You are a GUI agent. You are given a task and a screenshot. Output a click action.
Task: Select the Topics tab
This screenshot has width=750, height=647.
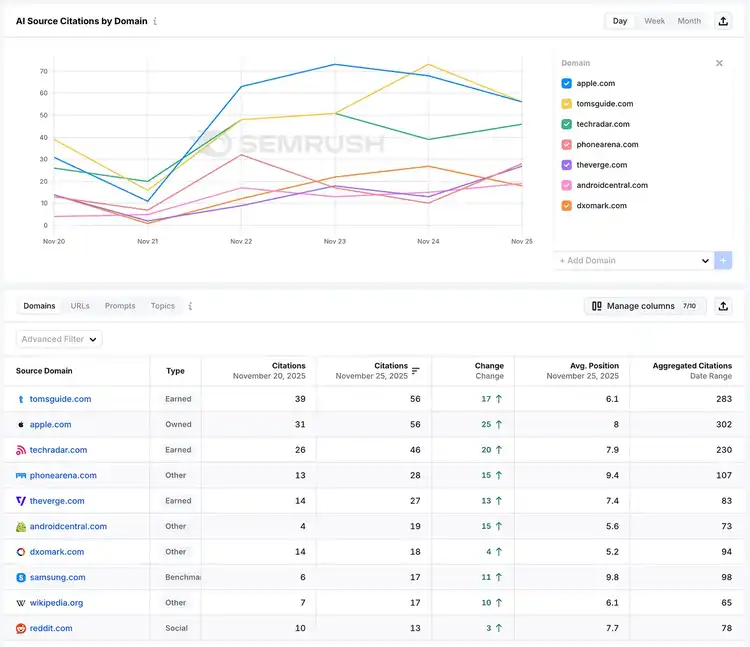[163, 306]
